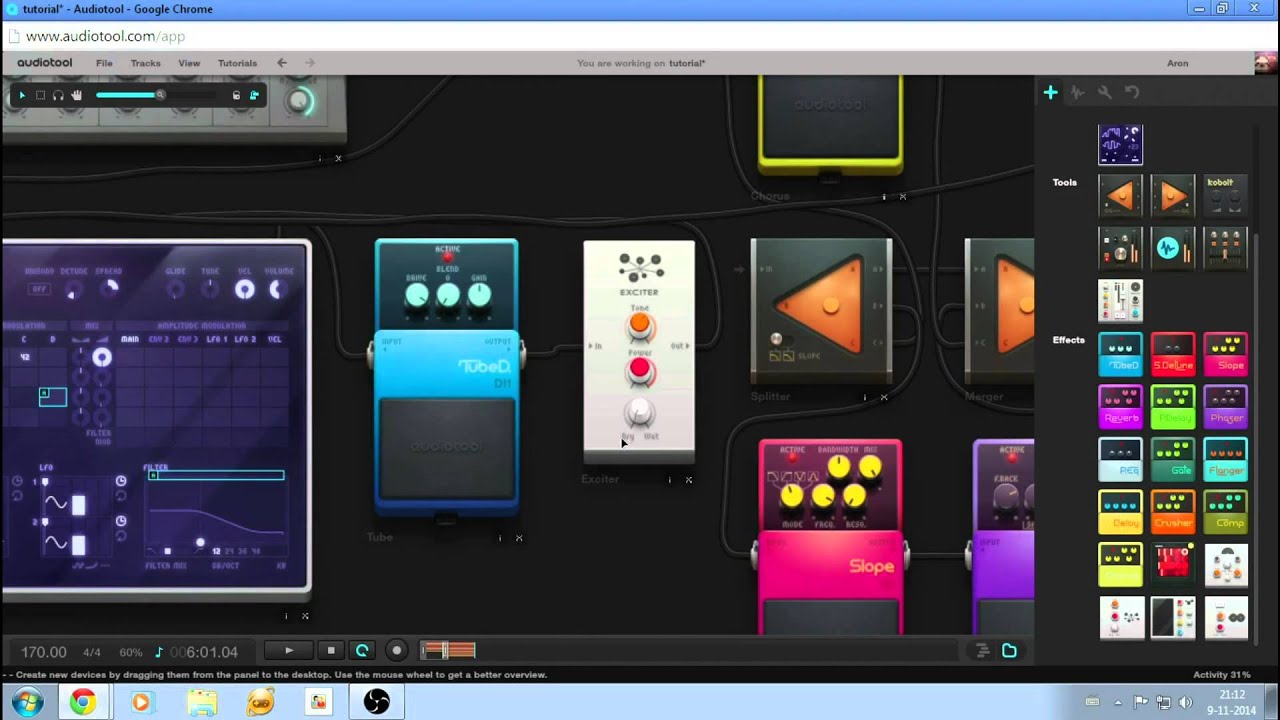1280x720 pixels.
Task: Click the Exciter Power red knob
Action: (x=640, y=370)
